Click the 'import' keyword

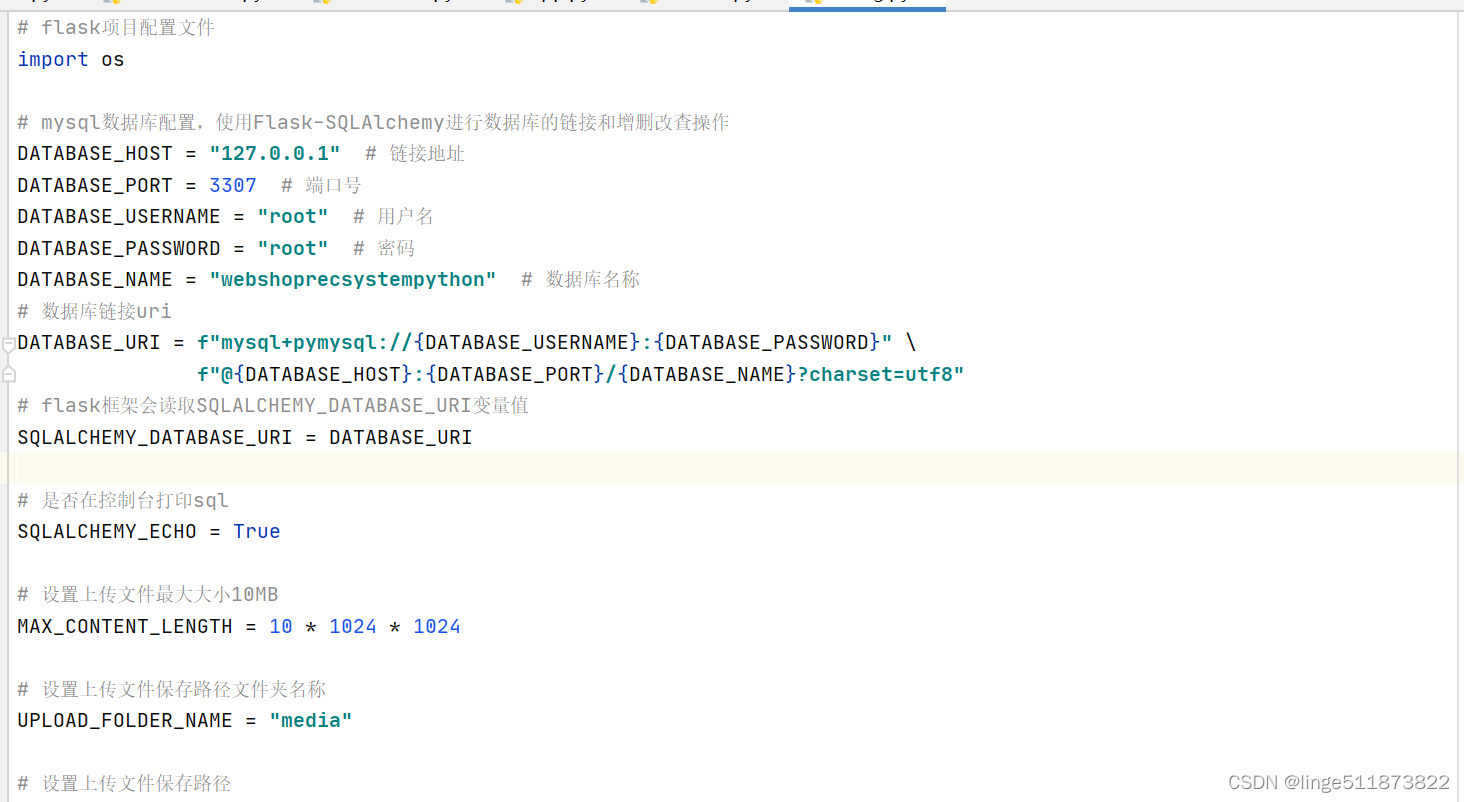pos(53,59)
